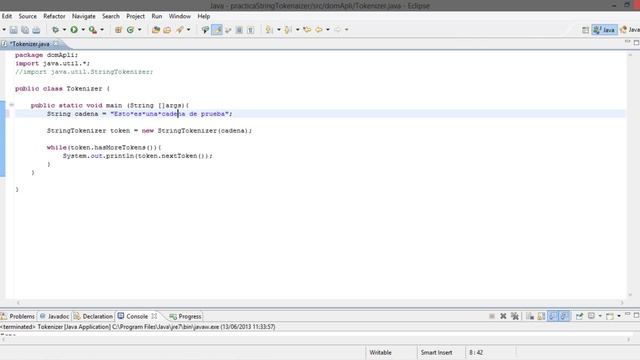Open Next Annotation dropdown arrow

coord(278,30)
